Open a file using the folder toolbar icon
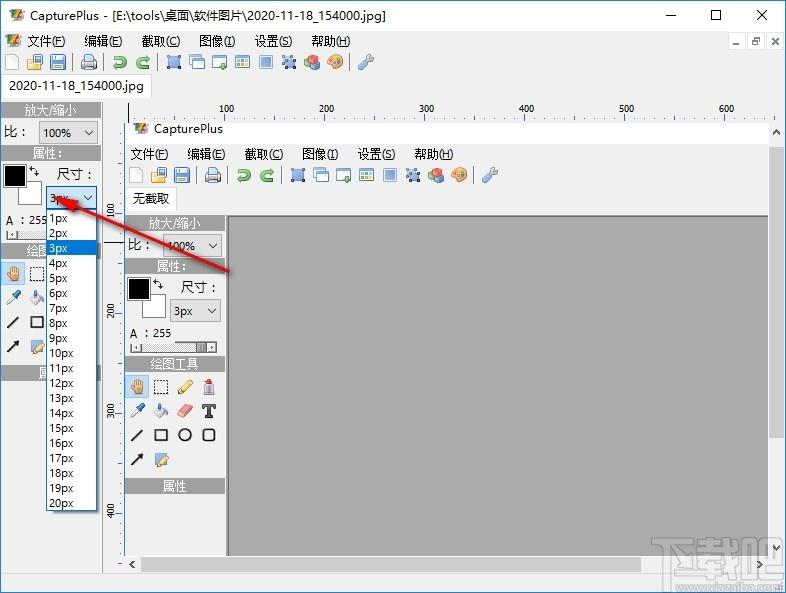The width and height of the screenshot is (786, 593). pos(35,62)
